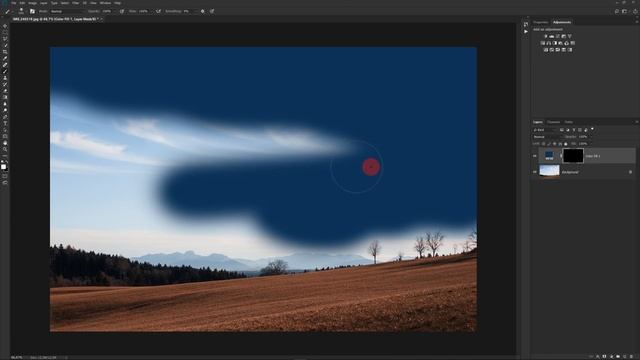640x360 pixels.
Task: Select the Move tool
Action: 5,26
